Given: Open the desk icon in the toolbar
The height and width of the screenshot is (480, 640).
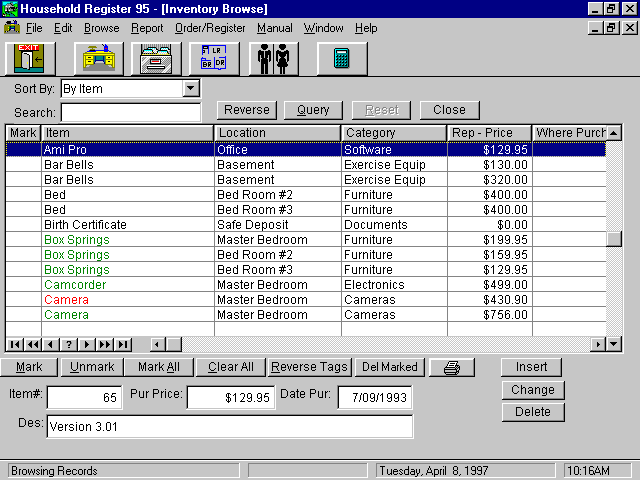Looking at the screenshot, I should tap(96, 58).
